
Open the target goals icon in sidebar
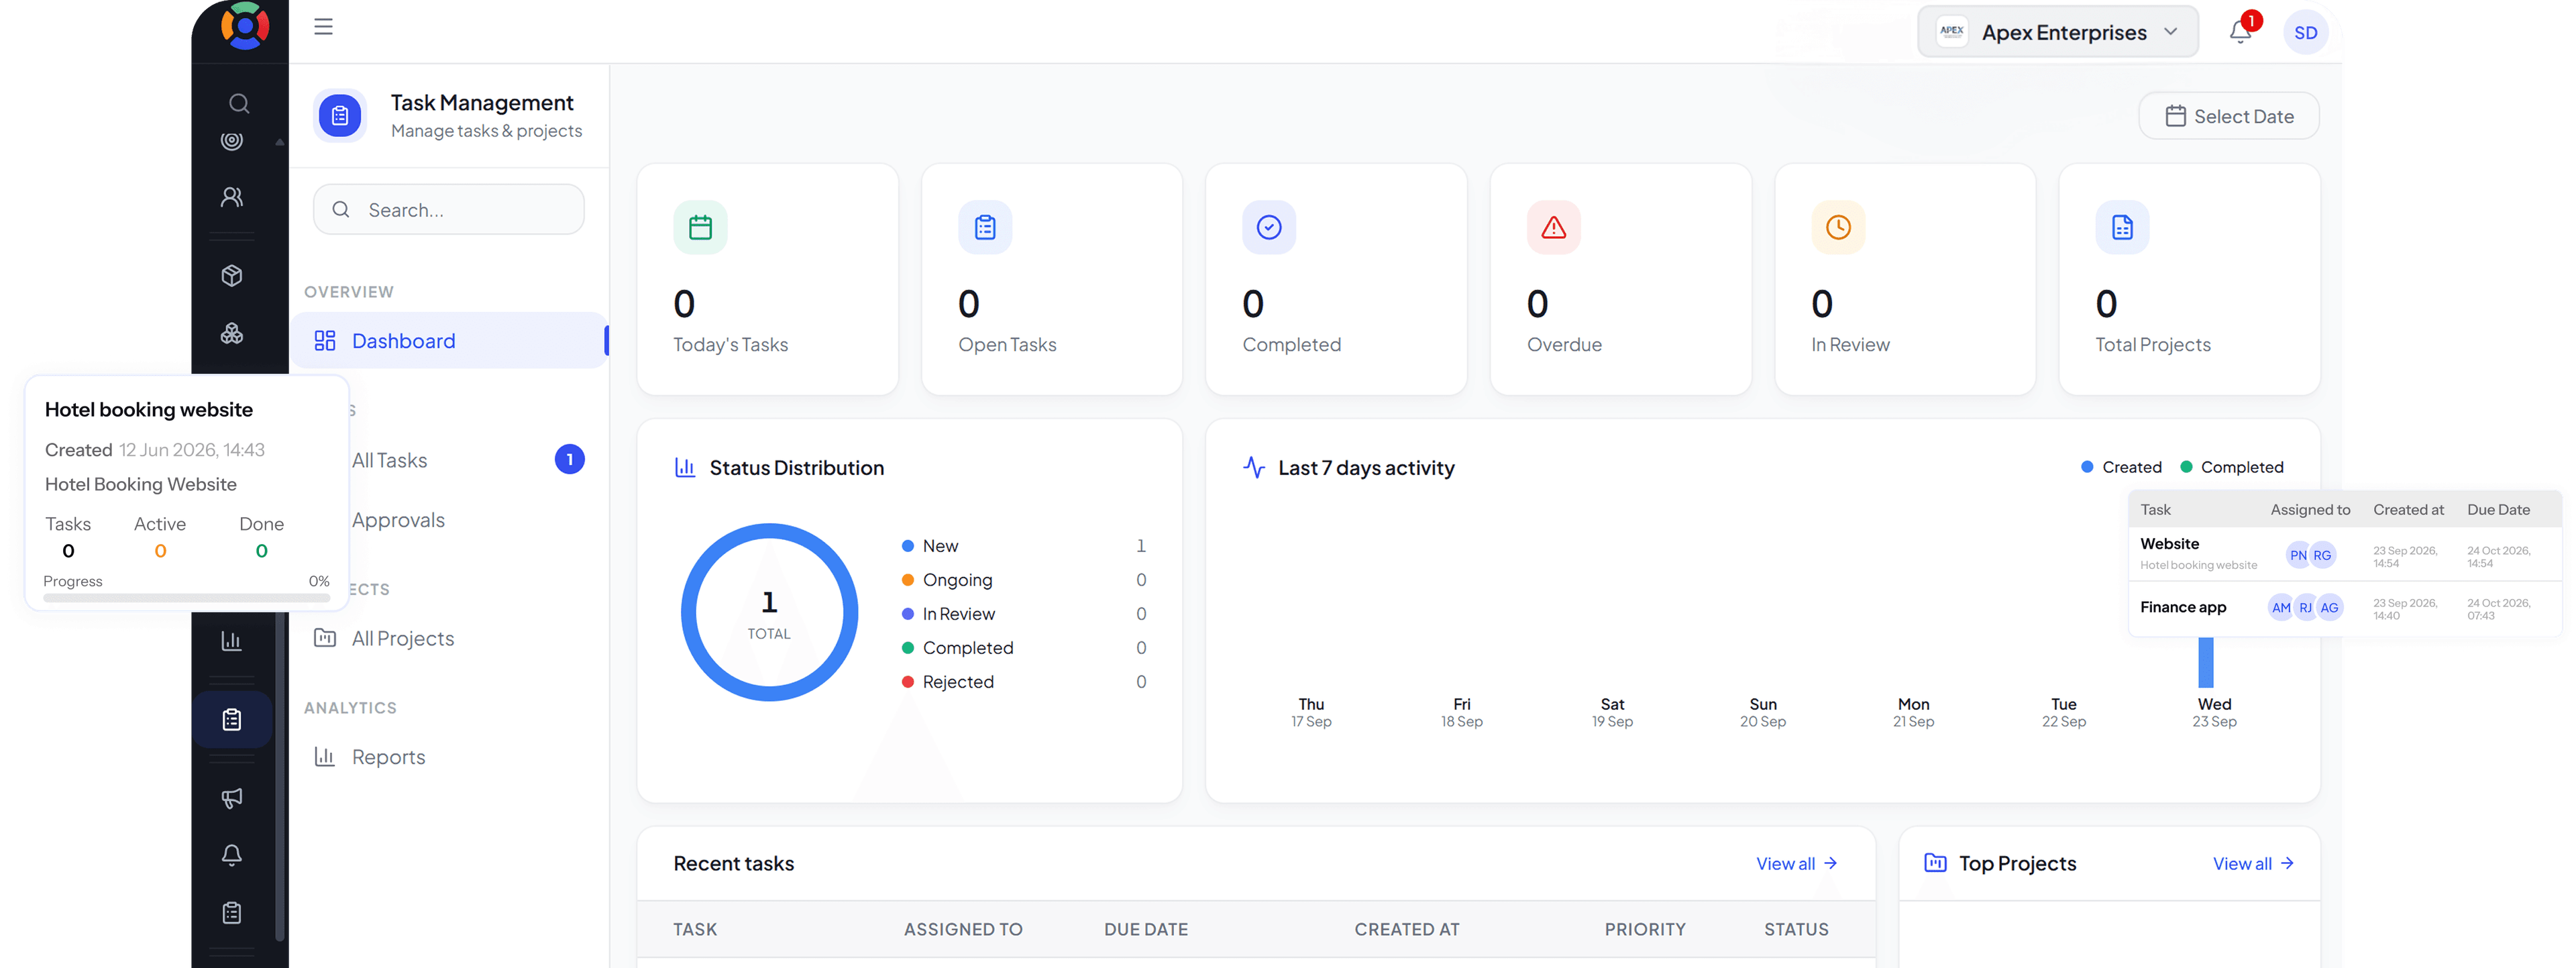232,141
